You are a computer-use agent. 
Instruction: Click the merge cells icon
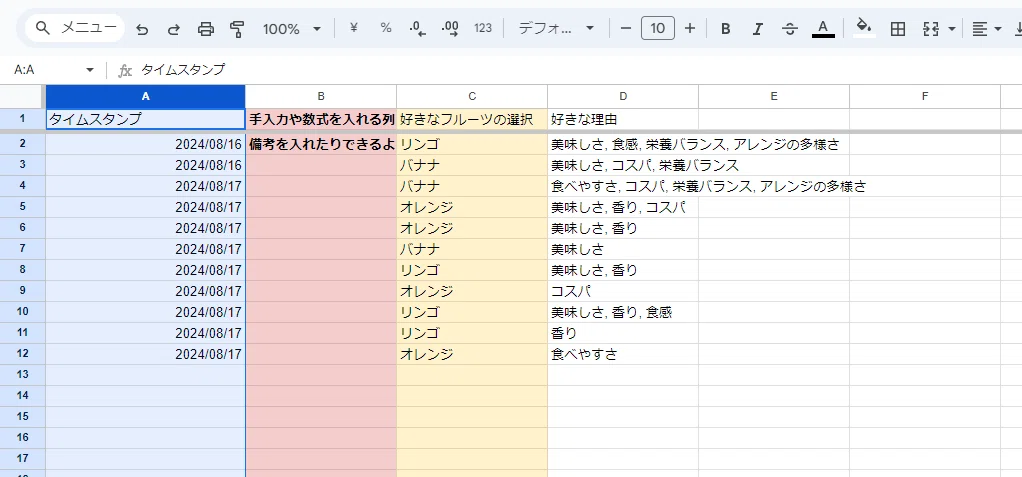[x=931, y=28]
